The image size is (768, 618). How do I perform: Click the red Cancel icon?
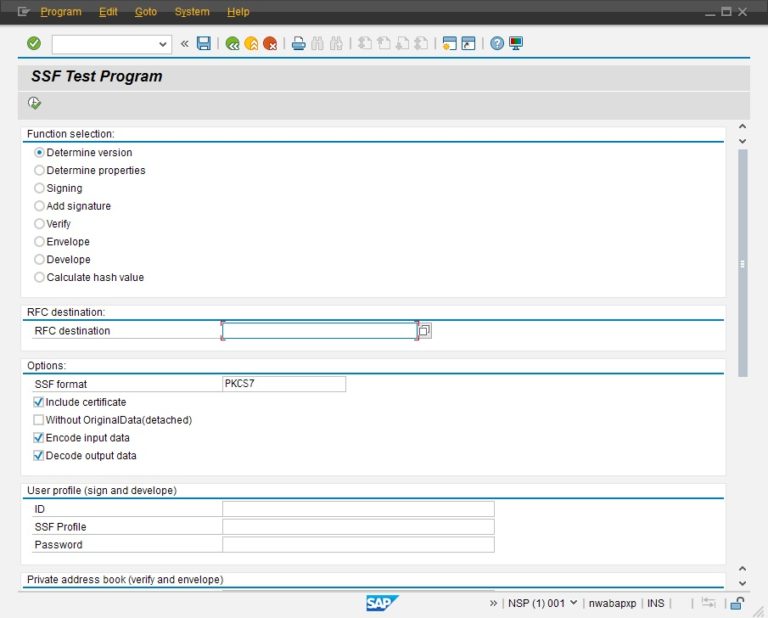[x=270, y=44]
